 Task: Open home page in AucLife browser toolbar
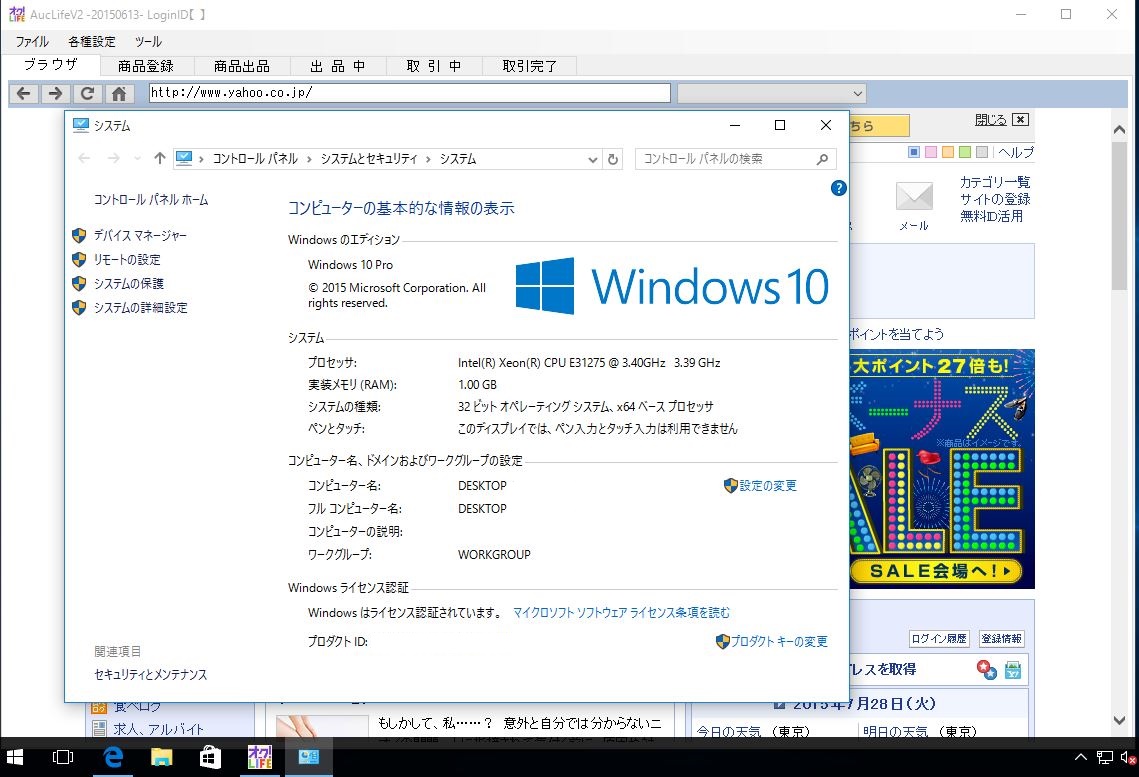coord(119,93)
